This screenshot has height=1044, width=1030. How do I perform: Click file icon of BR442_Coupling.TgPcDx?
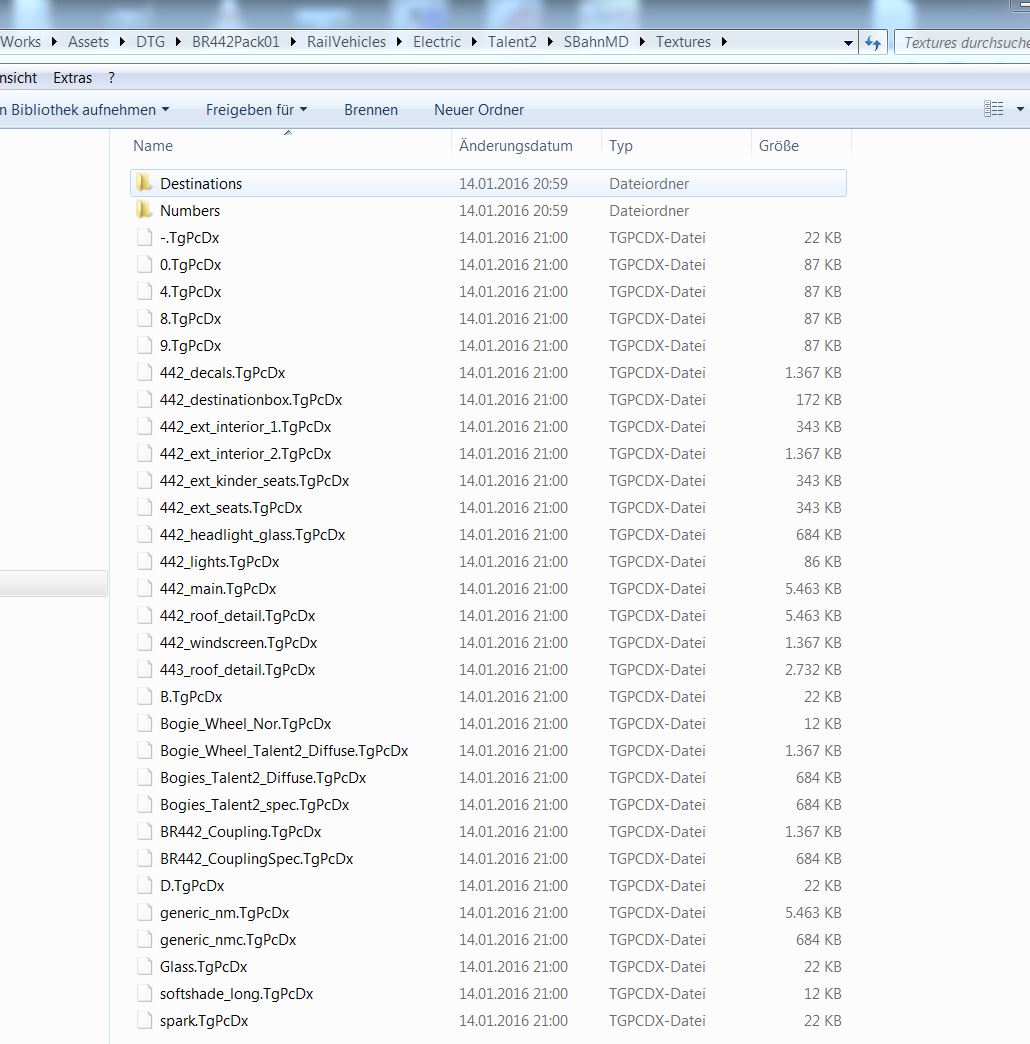[x=144, y=831]
